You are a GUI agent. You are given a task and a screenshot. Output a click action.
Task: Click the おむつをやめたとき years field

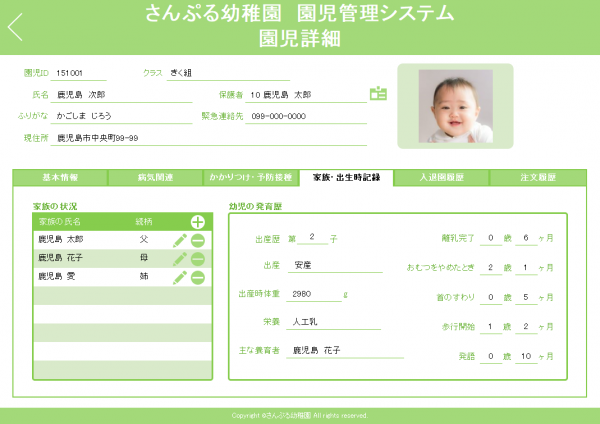pyautogui.click(x=491, y=268)
